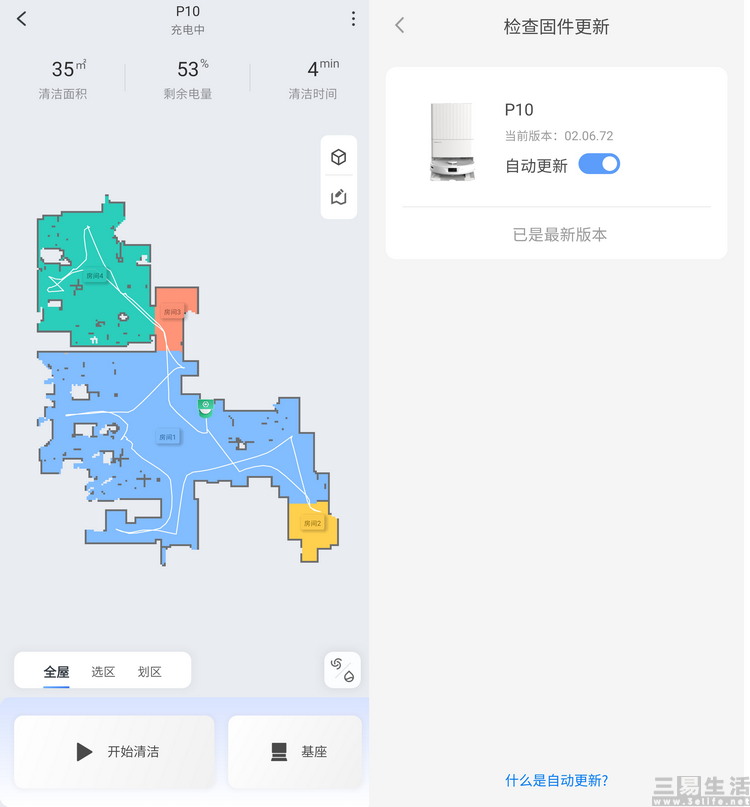This screenshot has width=750, height=807.
Task: Go back from firmware update page
Action: click(400, 25)
